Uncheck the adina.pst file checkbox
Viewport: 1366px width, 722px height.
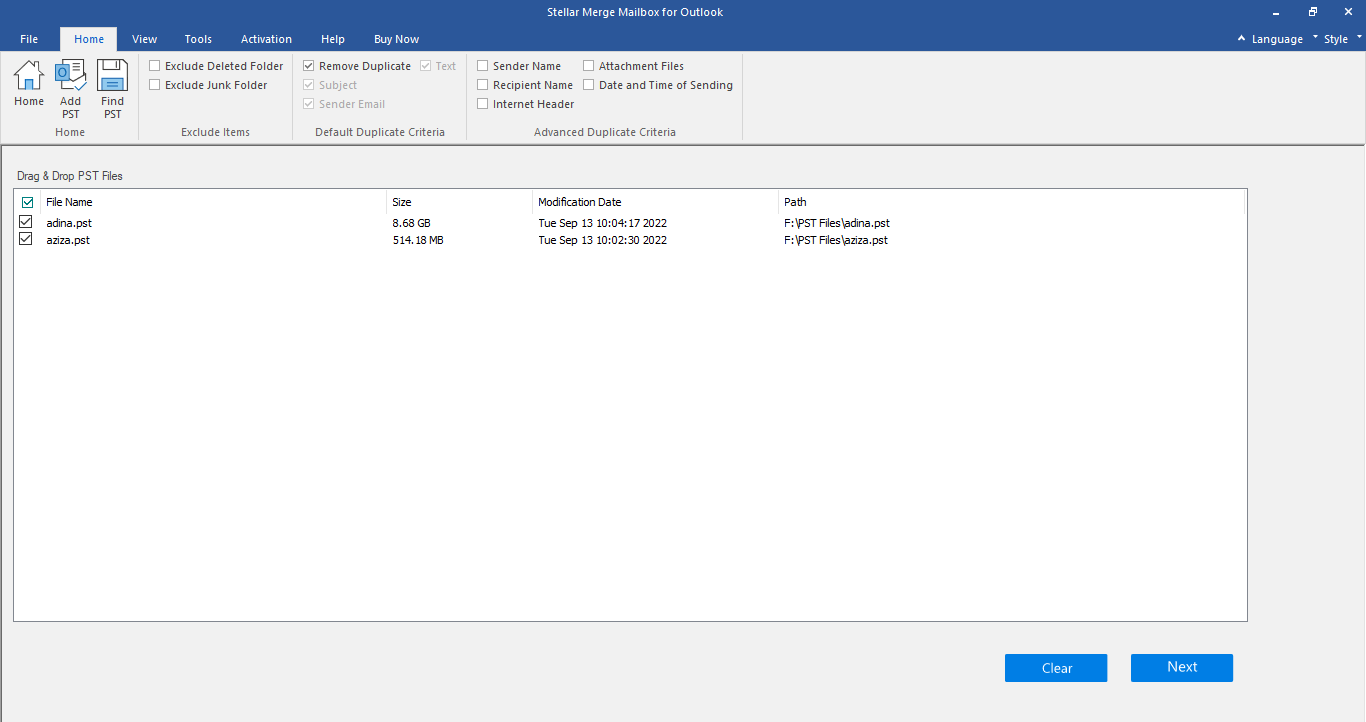(x=26, y=222)
